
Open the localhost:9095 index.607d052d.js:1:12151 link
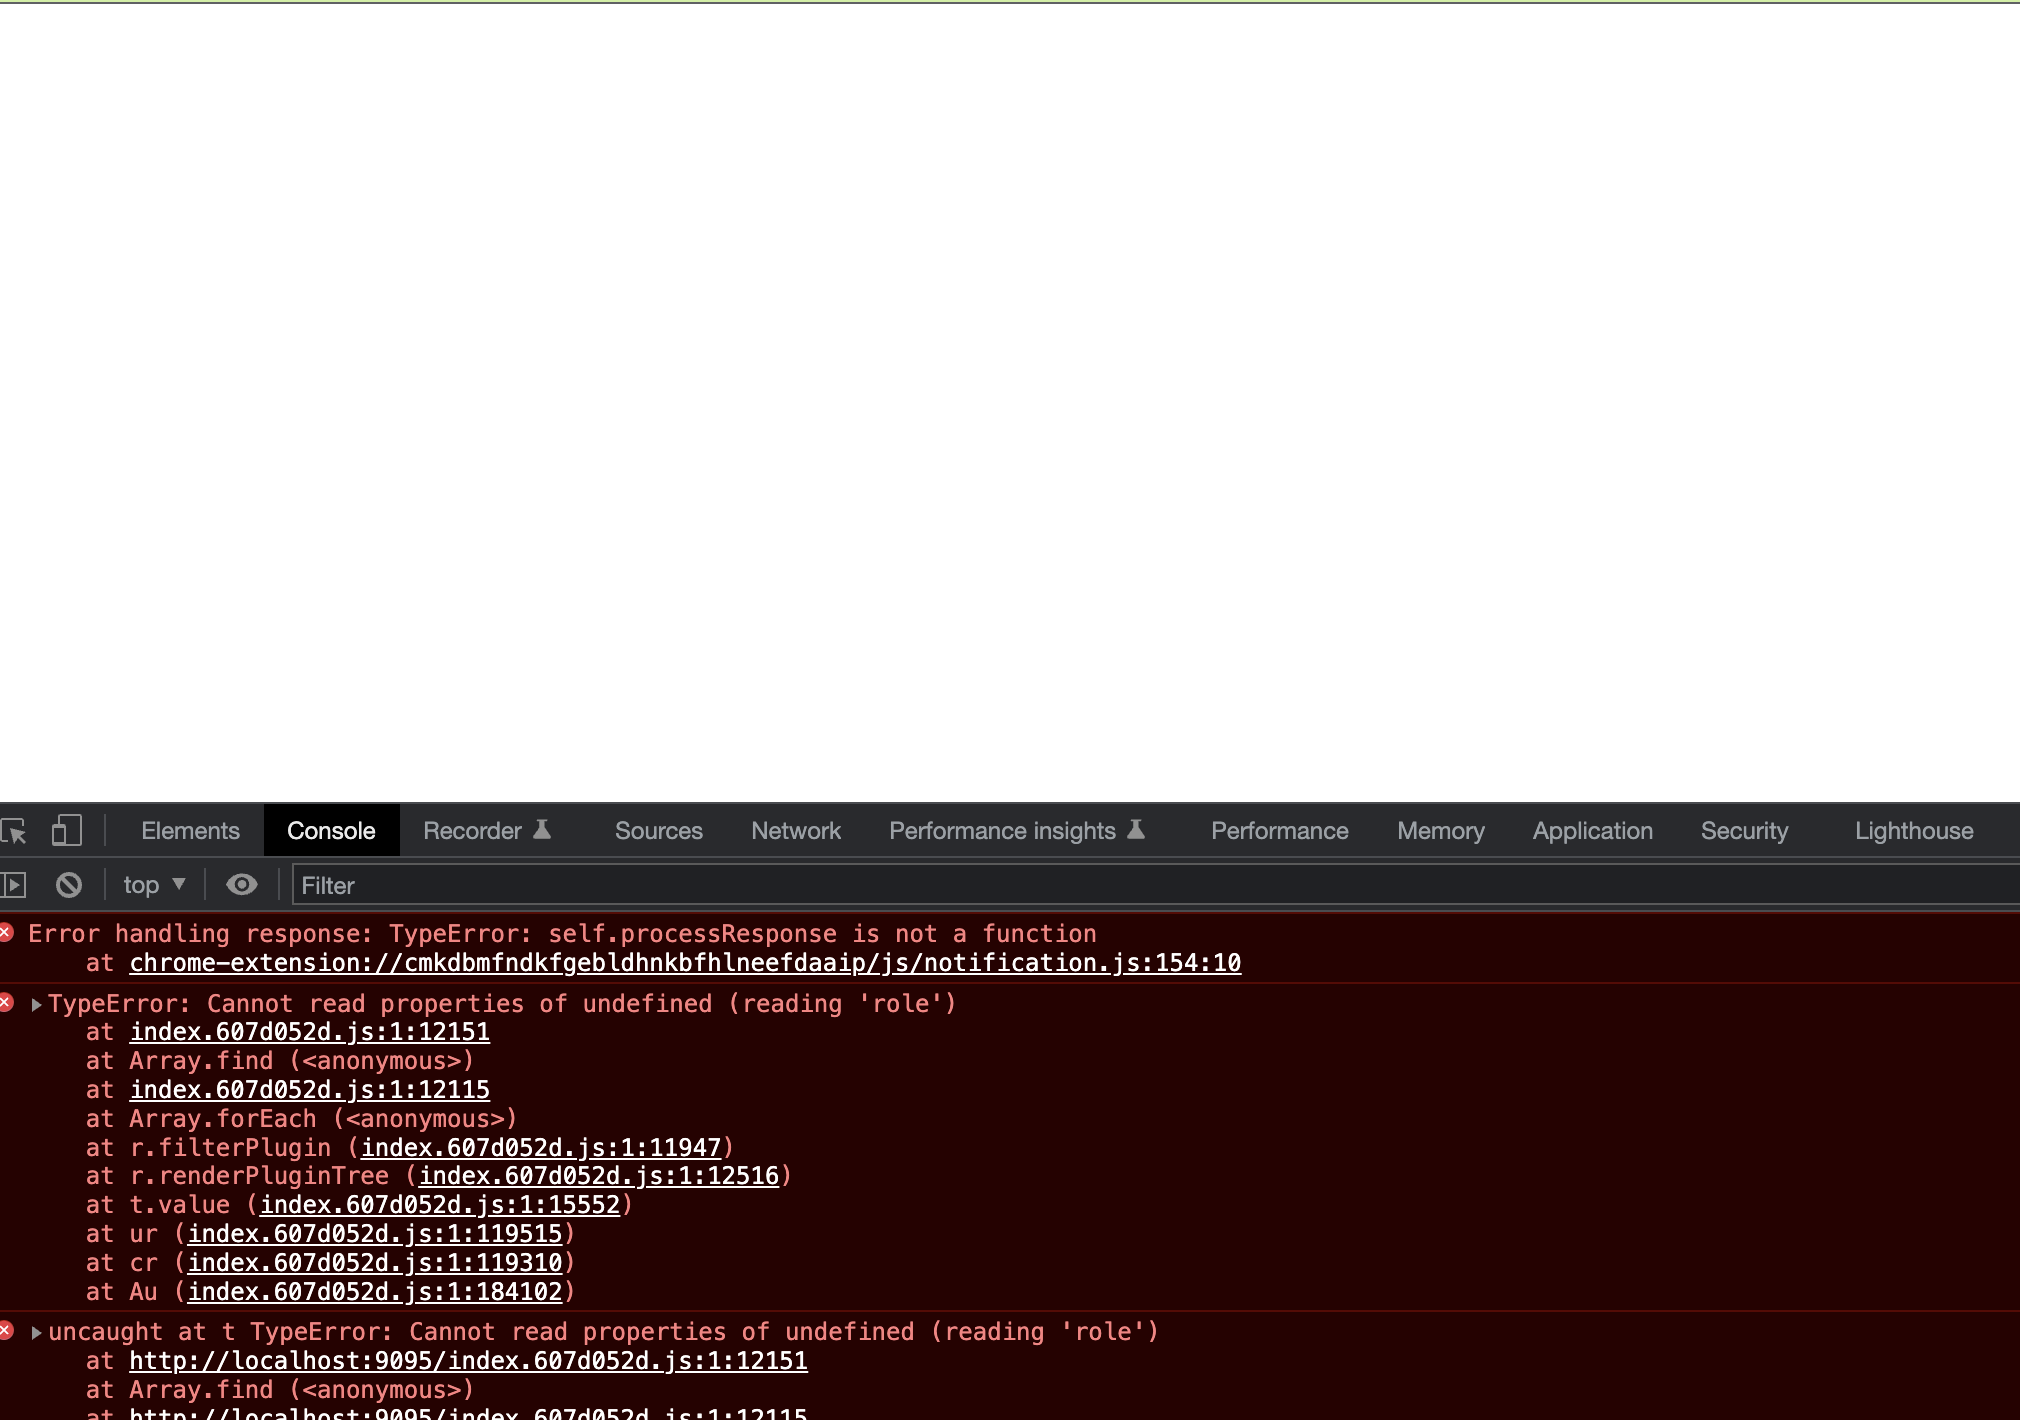click(x=469, y=1361)
